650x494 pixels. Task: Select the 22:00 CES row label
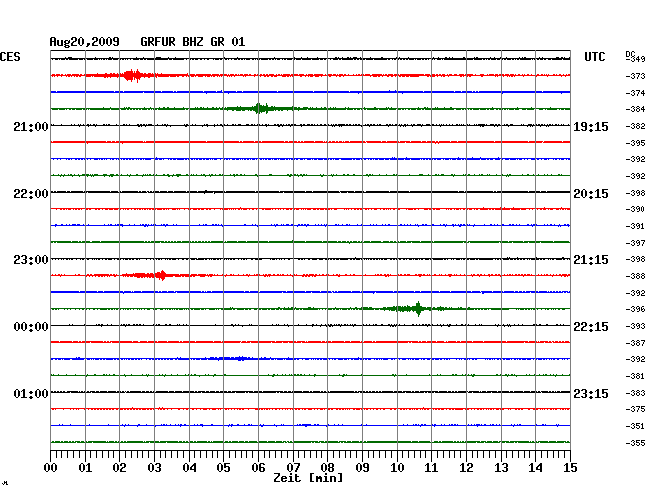31,194
